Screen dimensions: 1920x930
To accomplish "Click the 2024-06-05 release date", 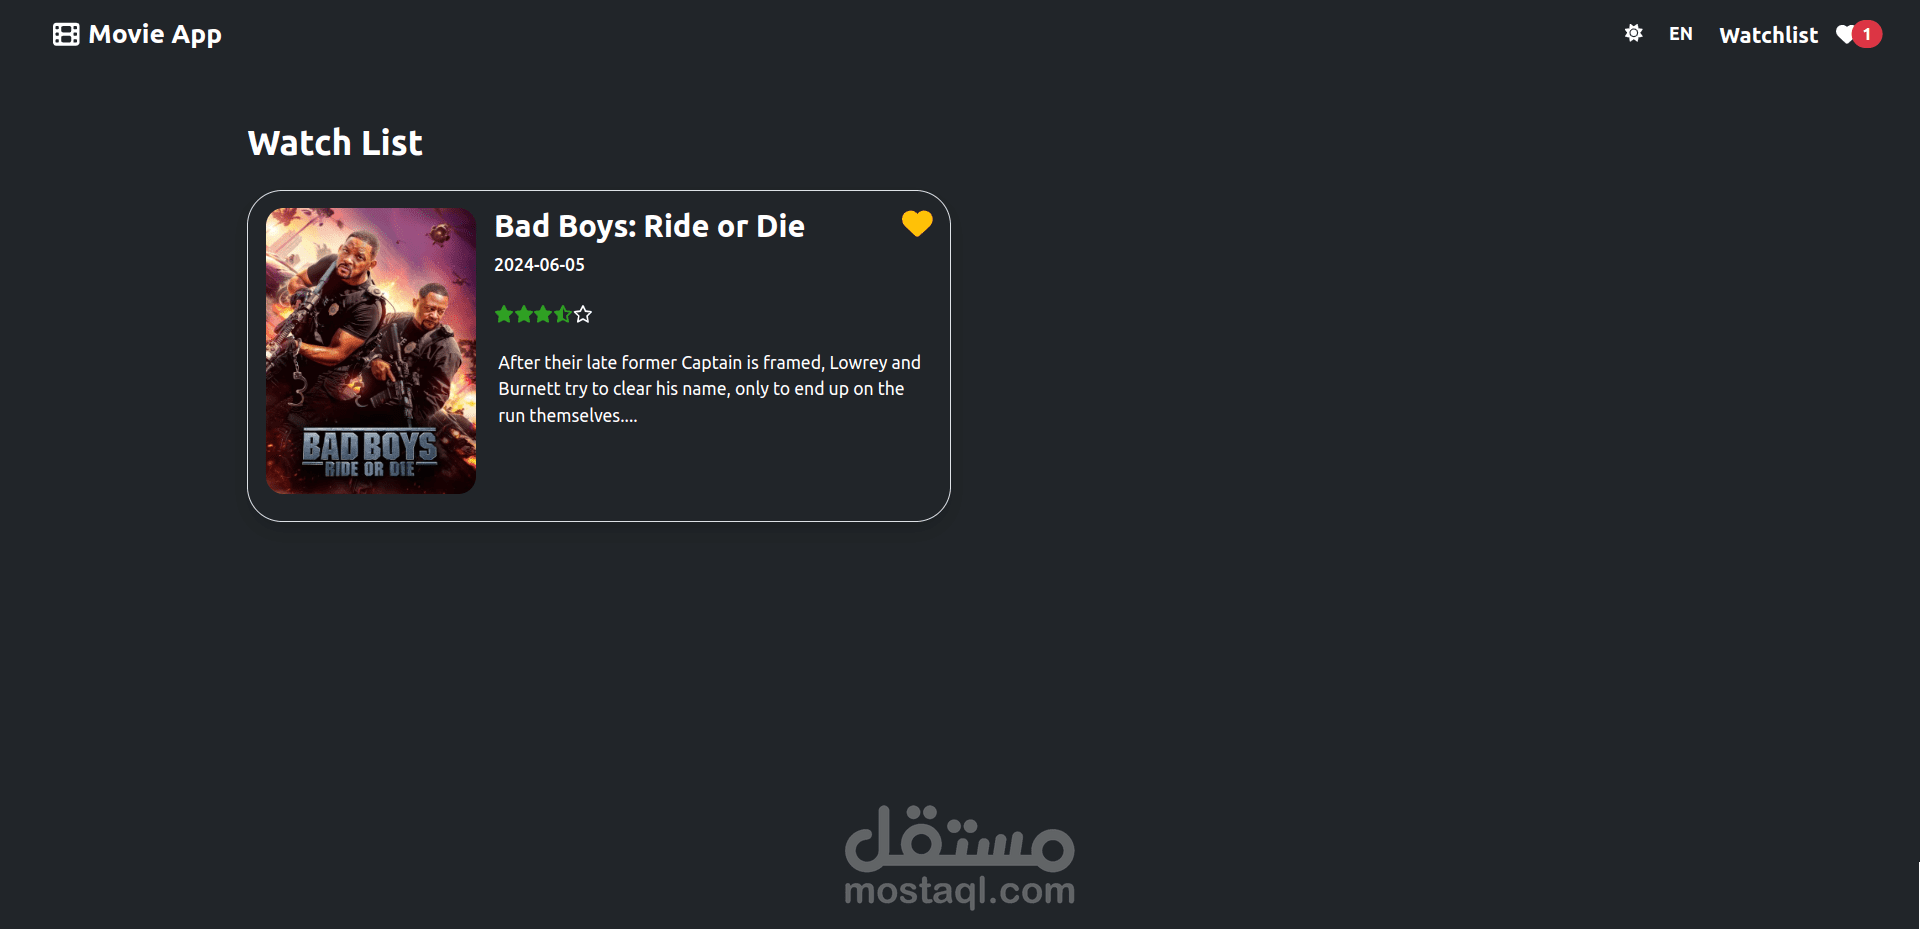I will coord(539,265).
